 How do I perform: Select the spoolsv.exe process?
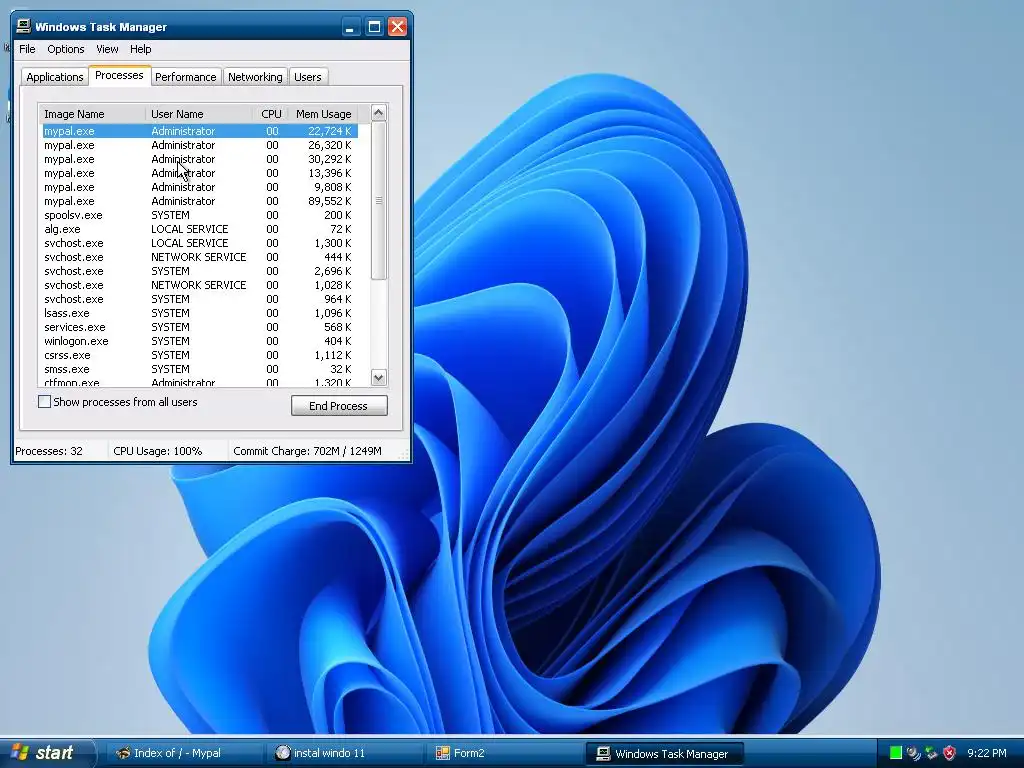[x=200, y=216]
